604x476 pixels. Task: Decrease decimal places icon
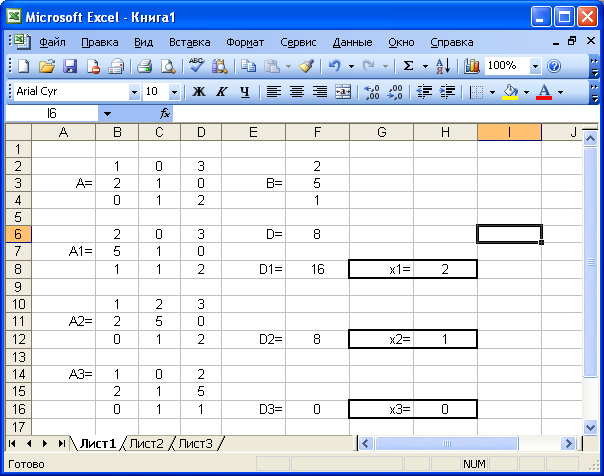pyautogui.click(x=395, y=92)
